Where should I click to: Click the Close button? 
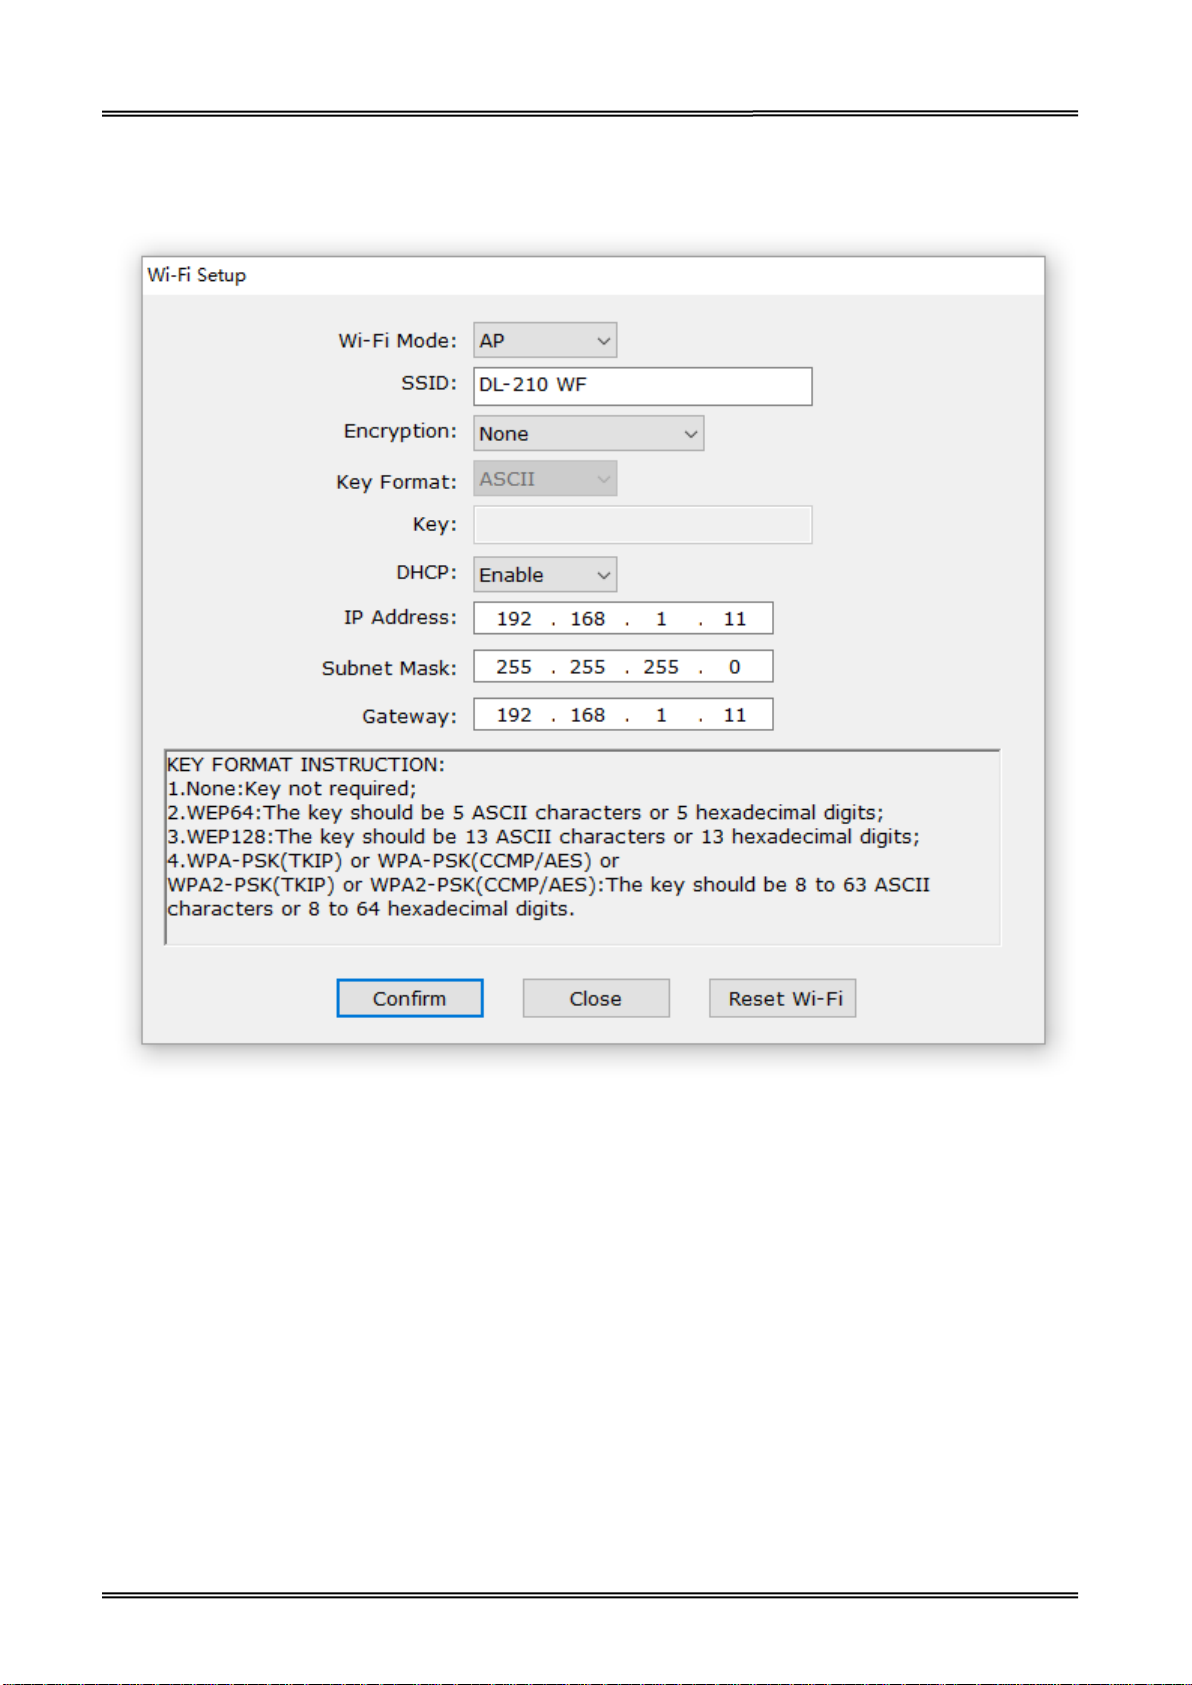(x=596, y=998)
